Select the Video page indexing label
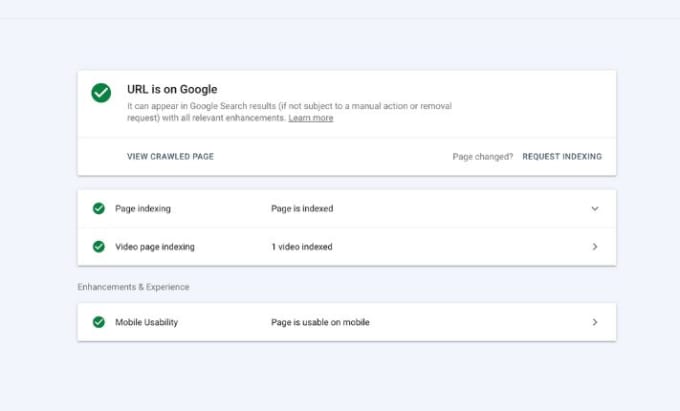Screen dimensions: 680x411 (155, 247)
